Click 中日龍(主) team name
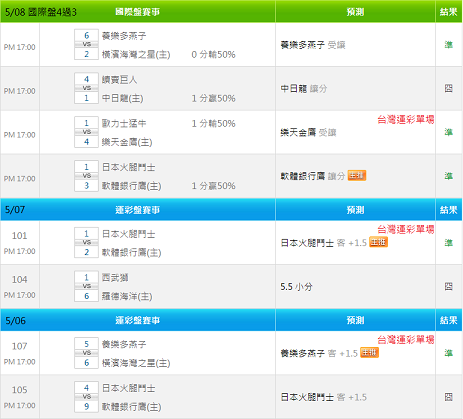This screenshot has height=419, width=463. tap(122, 98)
